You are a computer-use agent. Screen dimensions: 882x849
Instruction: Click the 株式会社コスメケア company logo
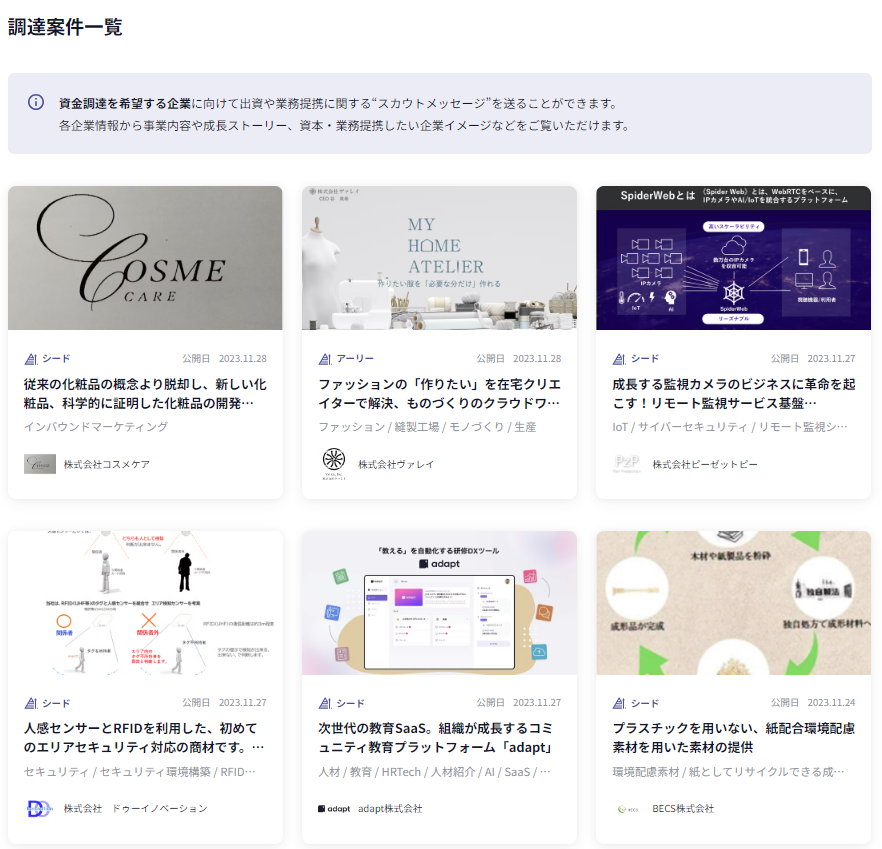tap(40, 464)
